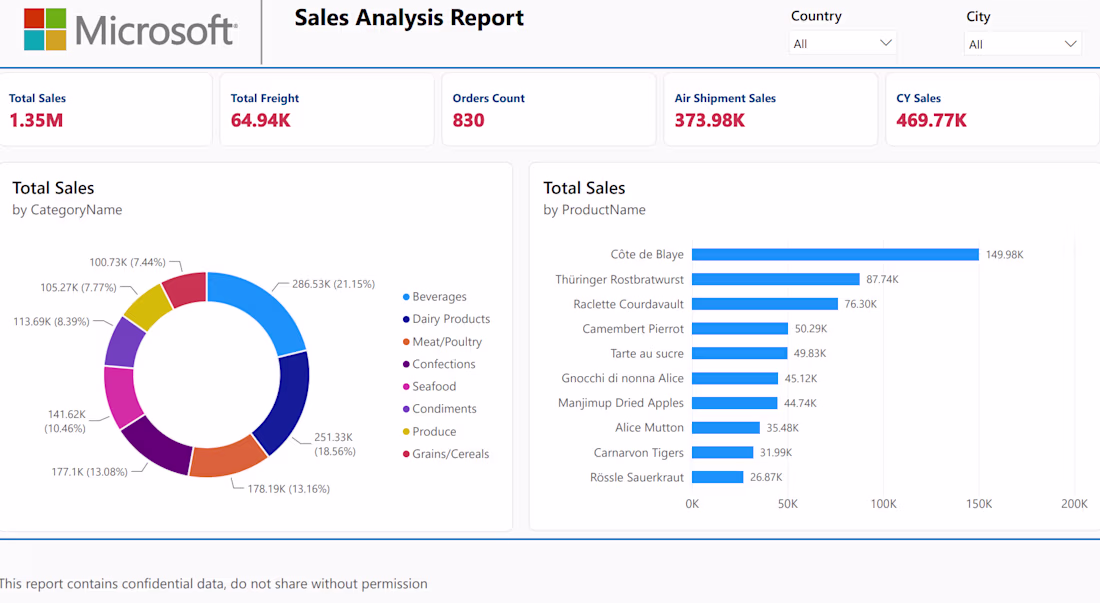The height and width of the screenshot is (603, 1100).
Task: Open the Country dropdown chevron
Action: 885,43
